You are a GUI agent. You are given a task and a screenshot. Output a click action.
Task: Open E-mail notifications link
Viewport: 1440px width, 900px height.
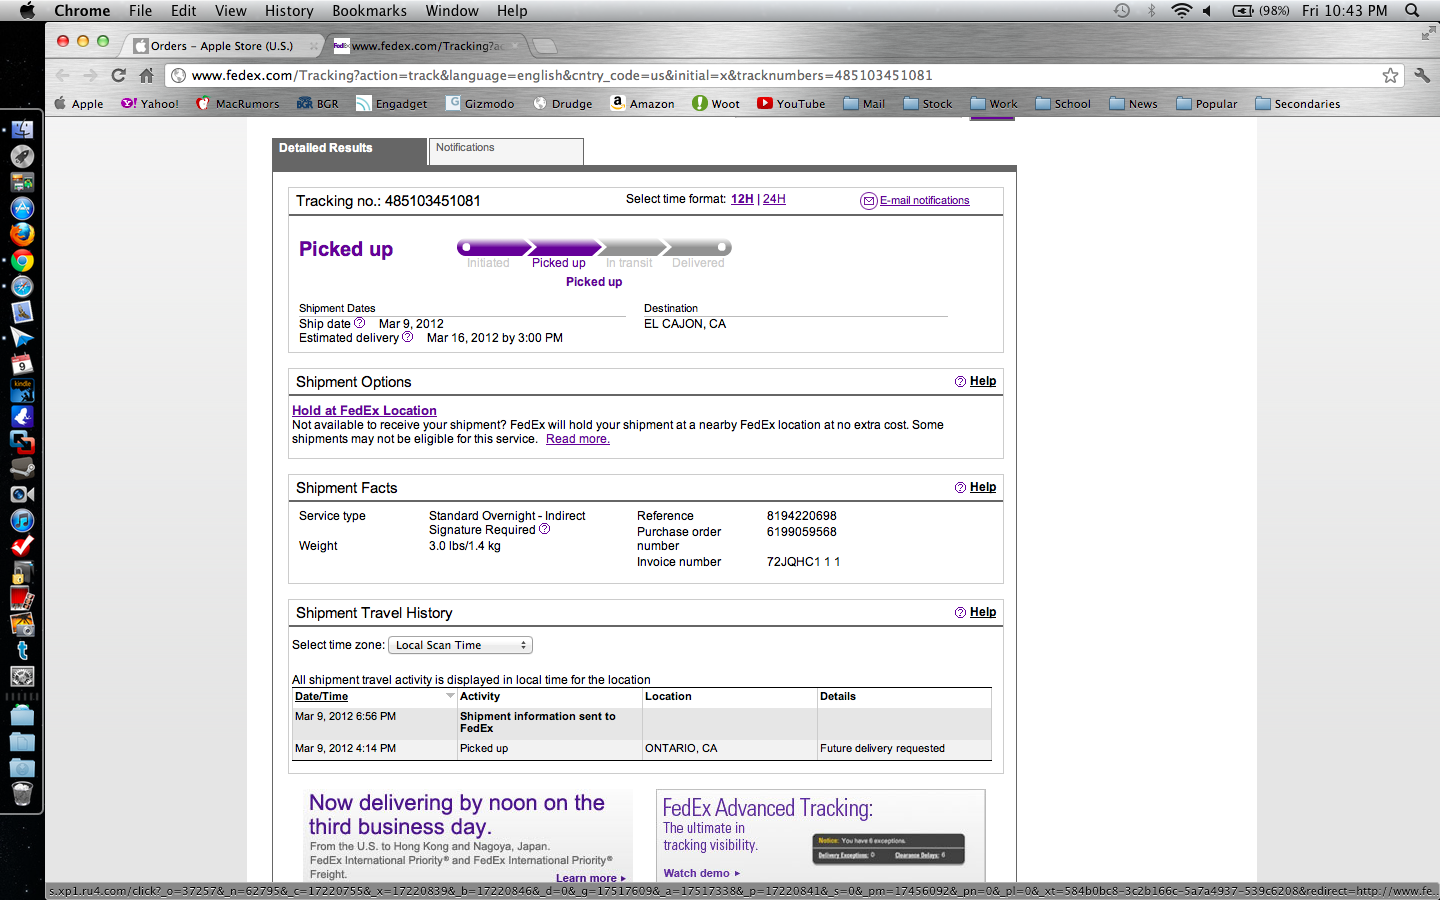924,200
